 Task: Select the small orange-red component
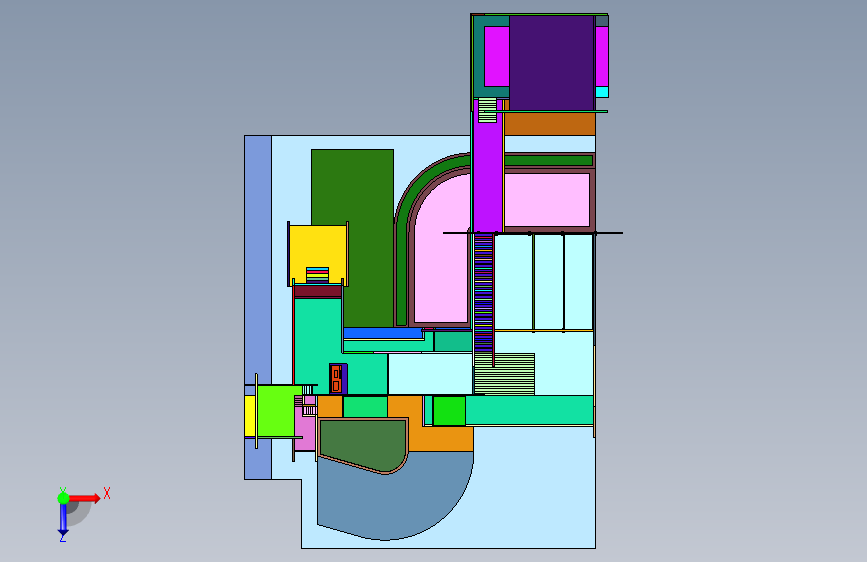(x=336, y=379)
